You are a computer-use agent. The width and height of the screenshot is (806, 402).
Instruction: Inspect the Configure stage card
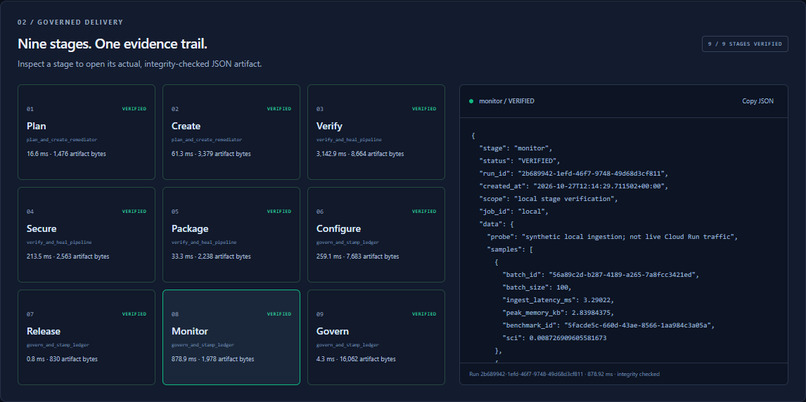[x=376, y=234]
